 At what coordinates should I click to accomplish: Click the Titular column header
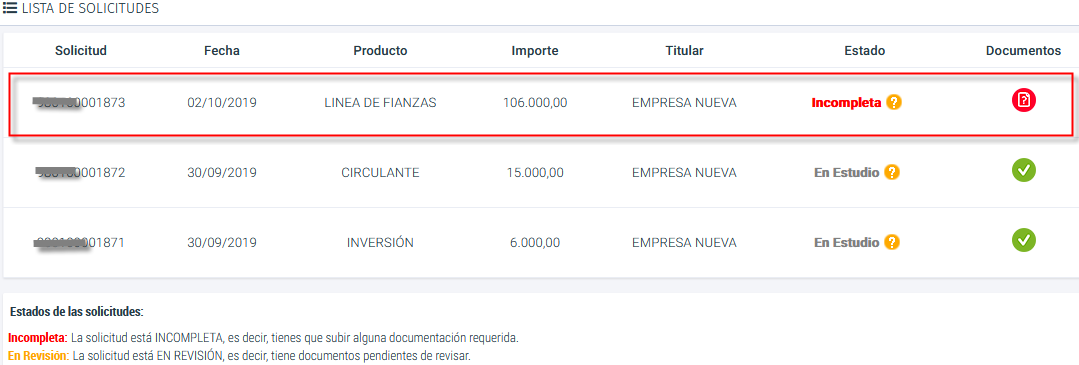pos(684,50)
